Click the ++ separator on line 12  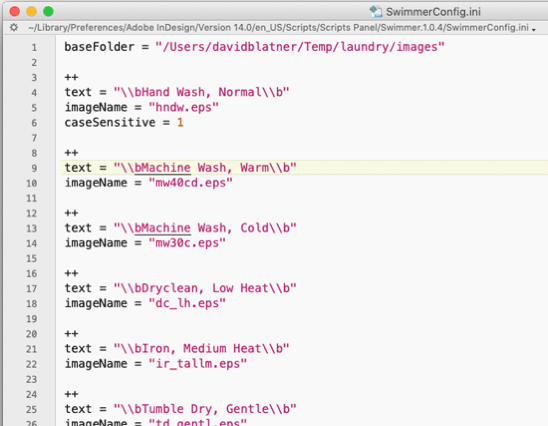click(71, 213)
